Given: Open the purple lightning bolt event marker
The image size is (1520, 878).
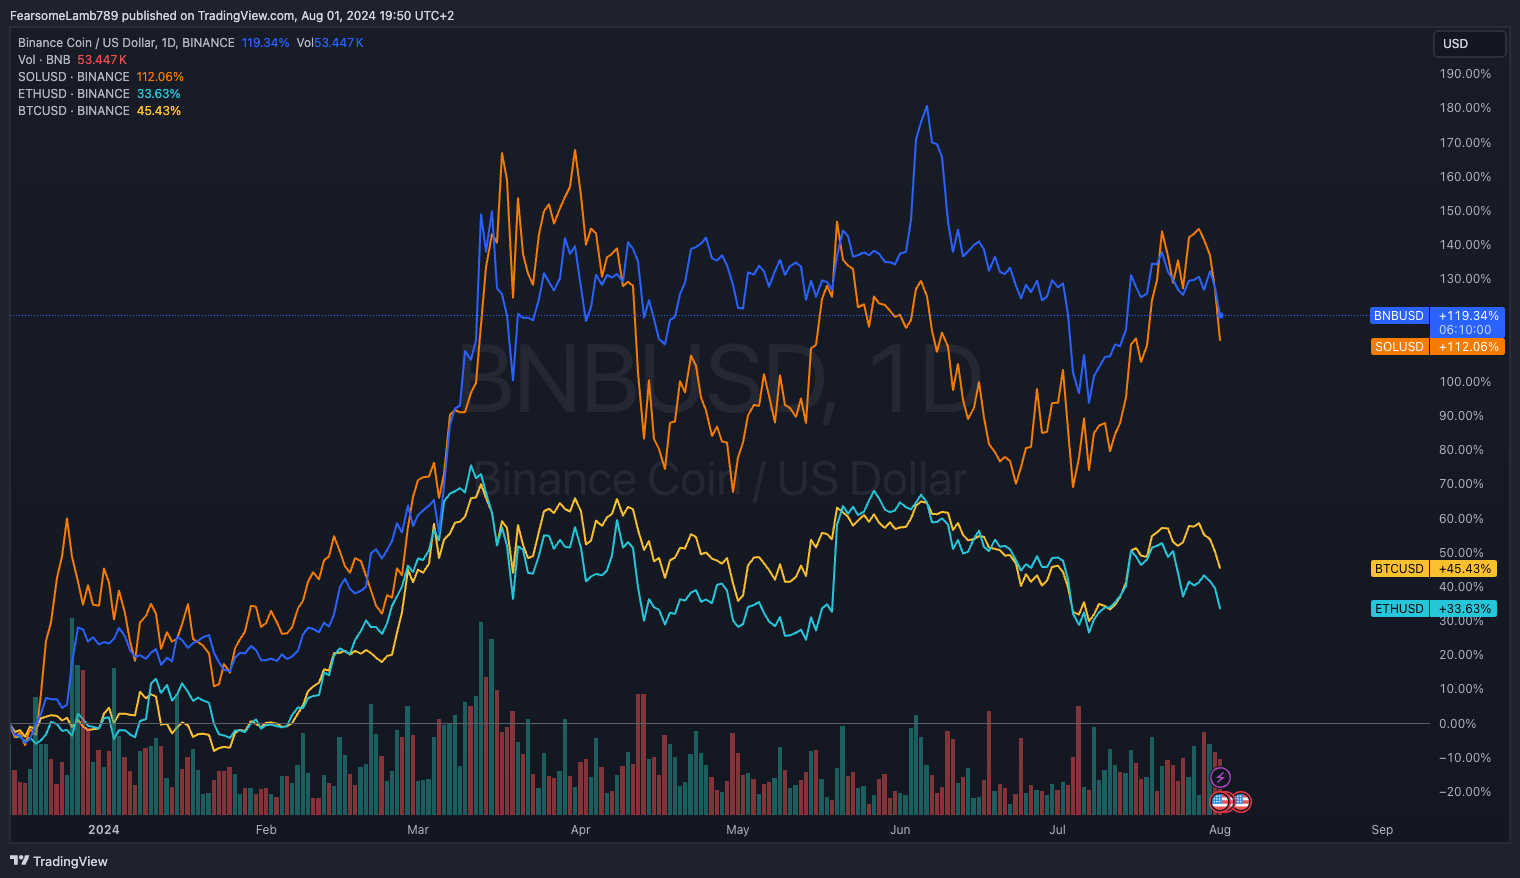Looking at the screenshot, I should [1220, 778].
